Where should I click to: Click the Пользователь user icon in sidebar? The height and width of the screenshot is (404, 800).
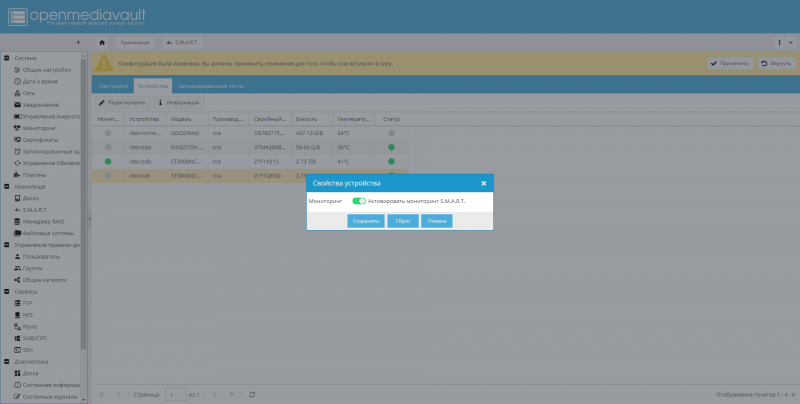click(17, 257)
